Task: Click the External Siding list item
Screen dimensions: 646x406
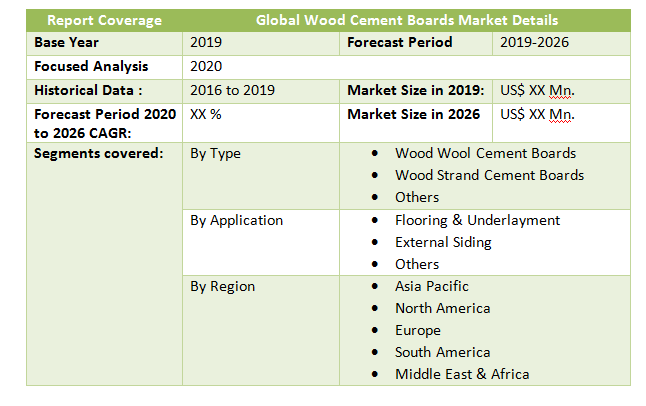Action: [443, 242]
